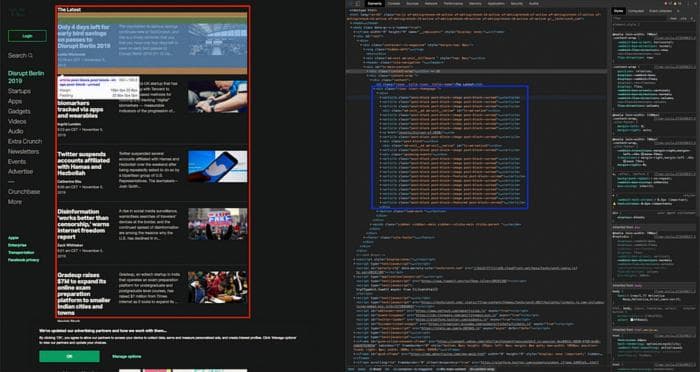Click the TechCrunch logo
This screenshot has width=700, height=372.
coord(17,12)
